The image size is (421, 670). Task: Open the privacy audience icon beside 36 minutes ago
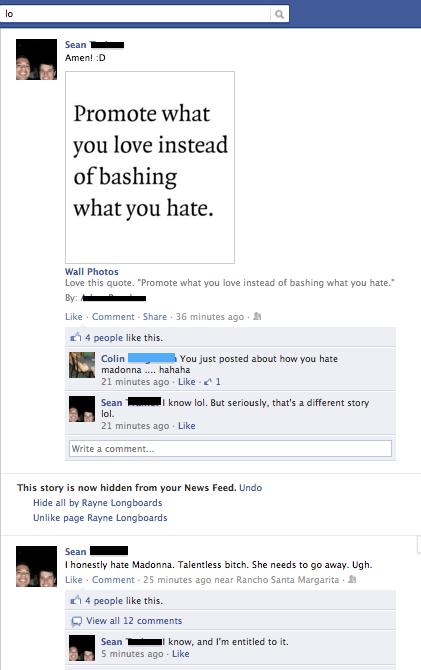[257, 317]
